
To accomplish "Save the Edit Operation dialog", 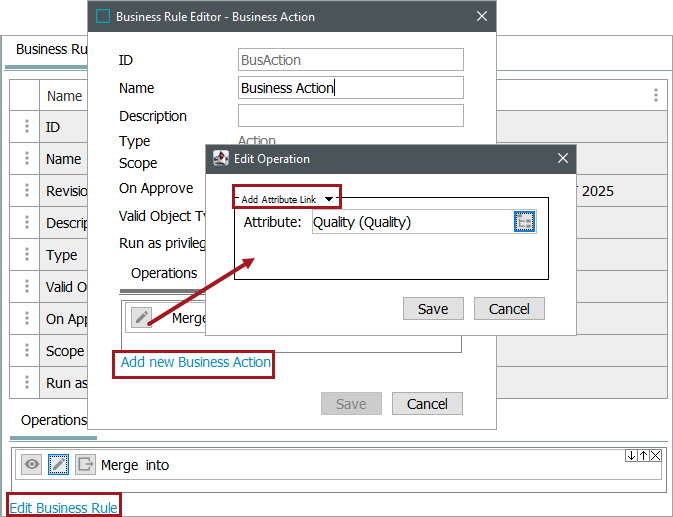I will [x=433, y=309].
